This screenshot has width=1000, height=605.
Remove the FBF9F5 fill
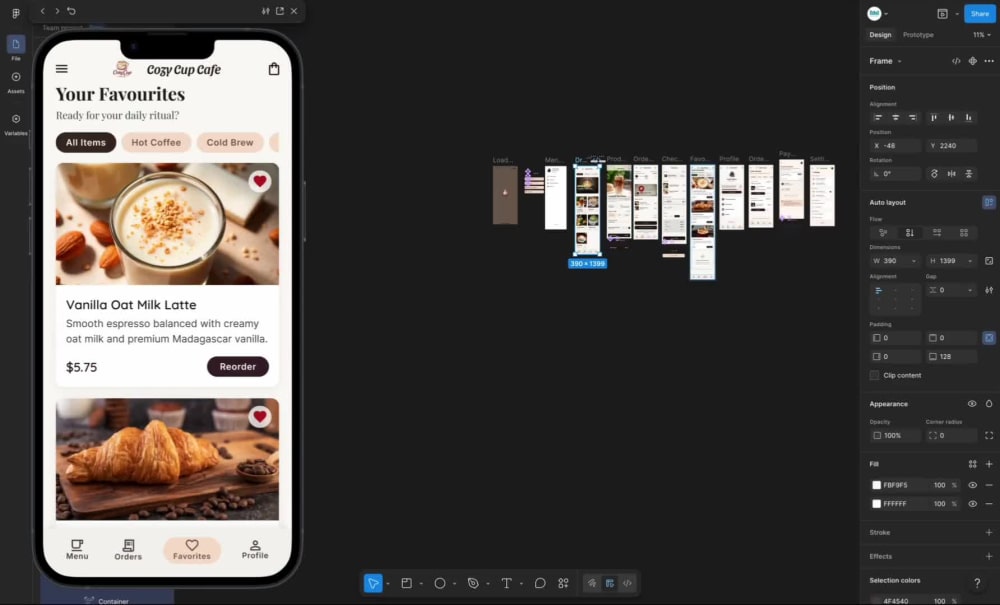click(989, 485)
